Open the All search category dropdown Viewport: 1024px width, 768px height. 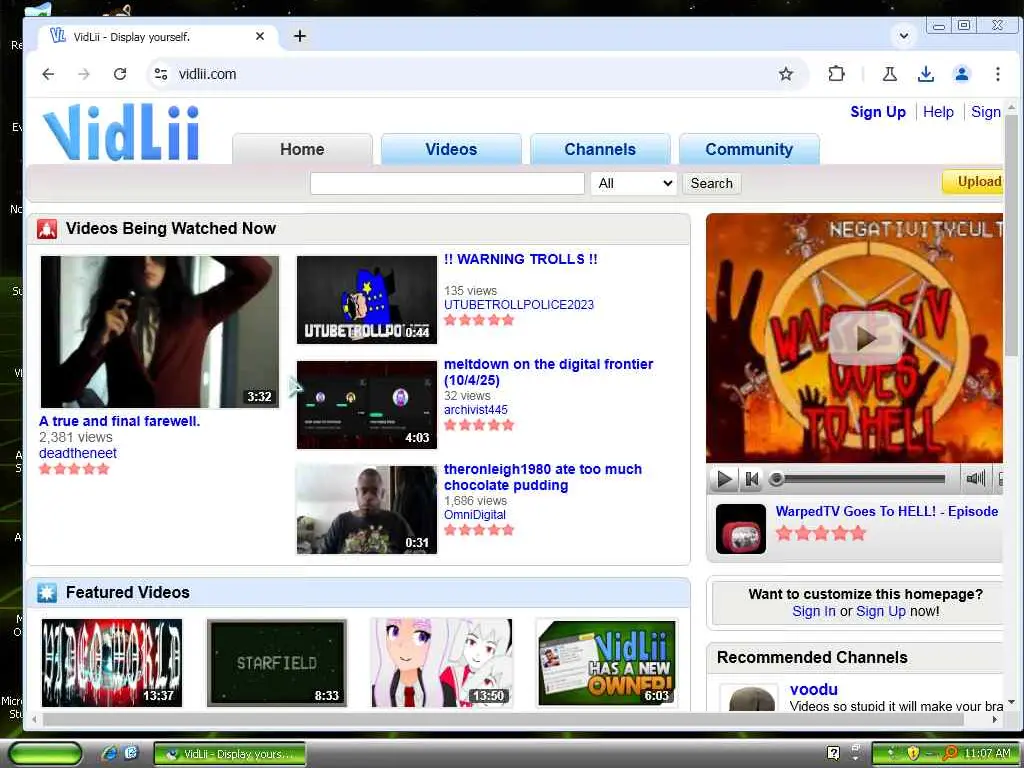(634, 184)
